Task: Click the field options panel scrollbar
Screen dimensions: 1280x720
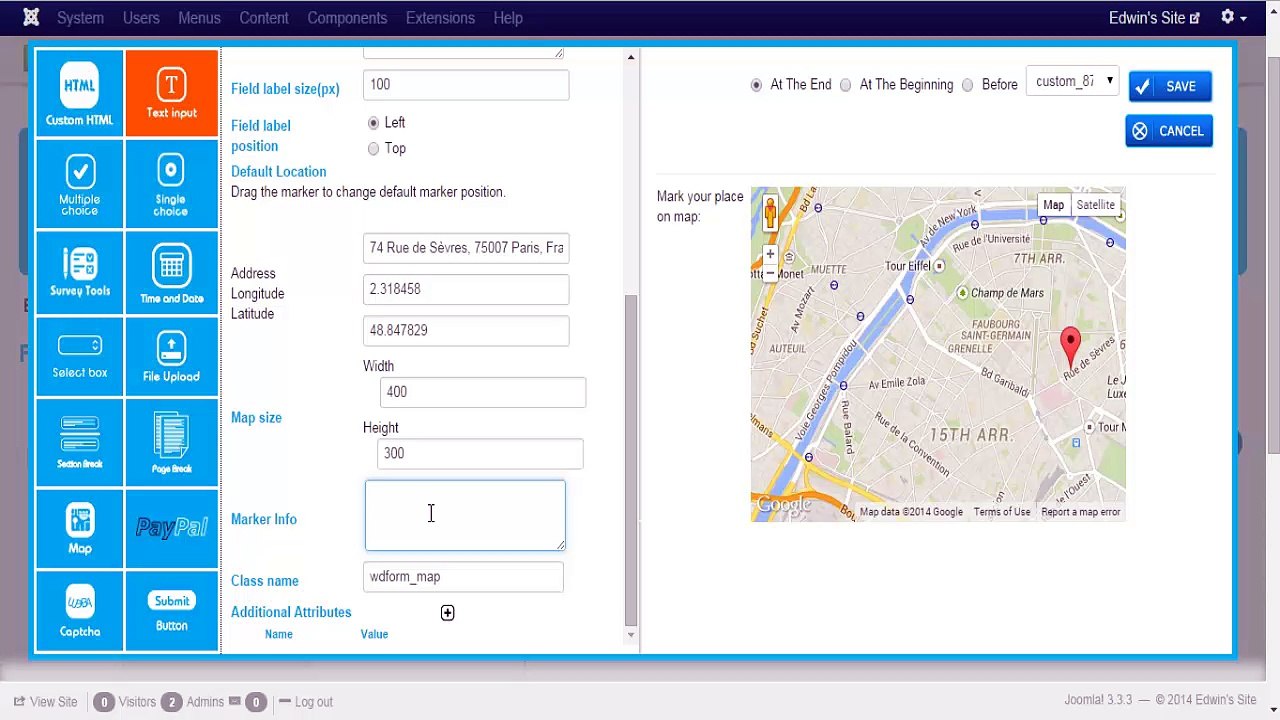Action: coord(630,460)
